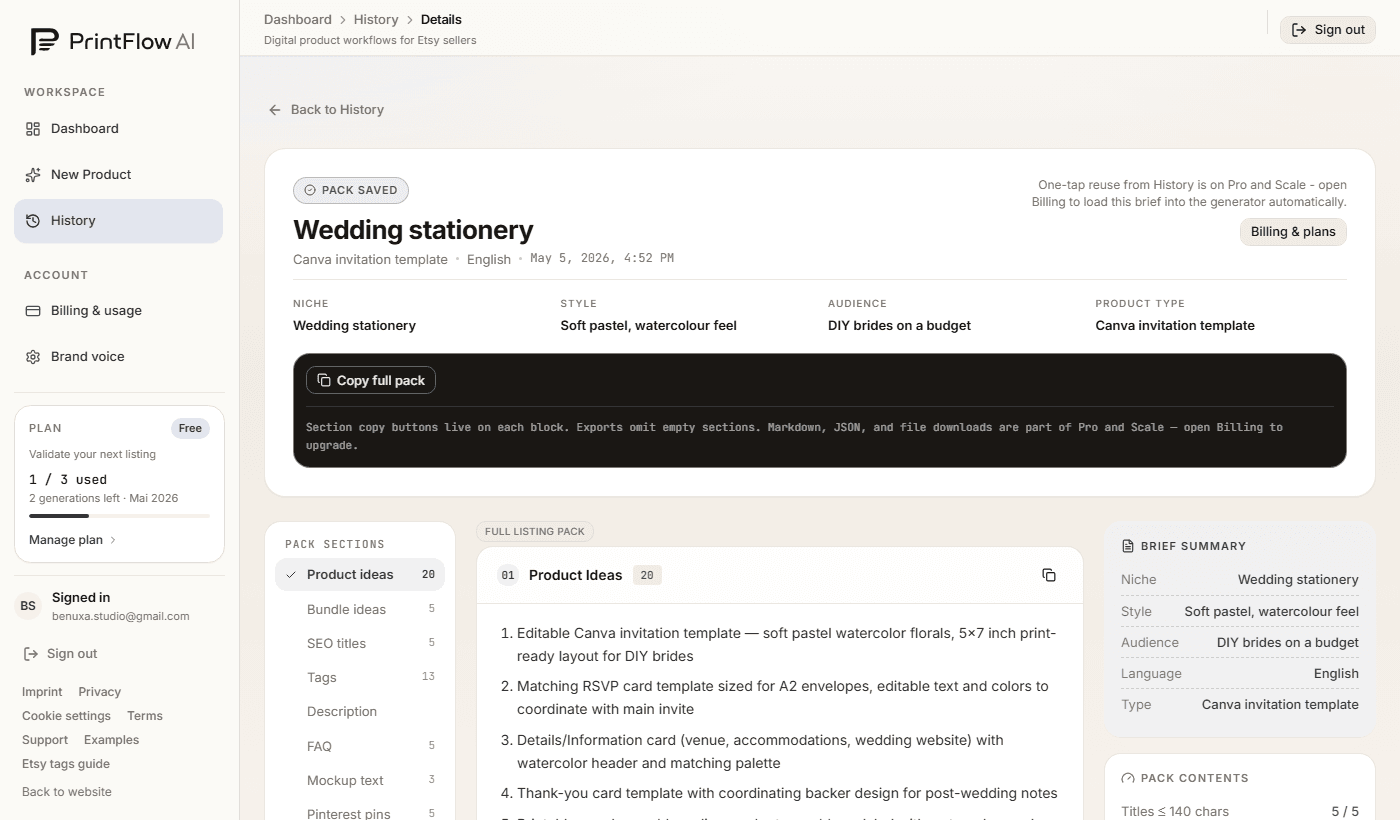The image size is (1400, 820).
Task: Click the Billing card icon
Action: click(33, 311)
